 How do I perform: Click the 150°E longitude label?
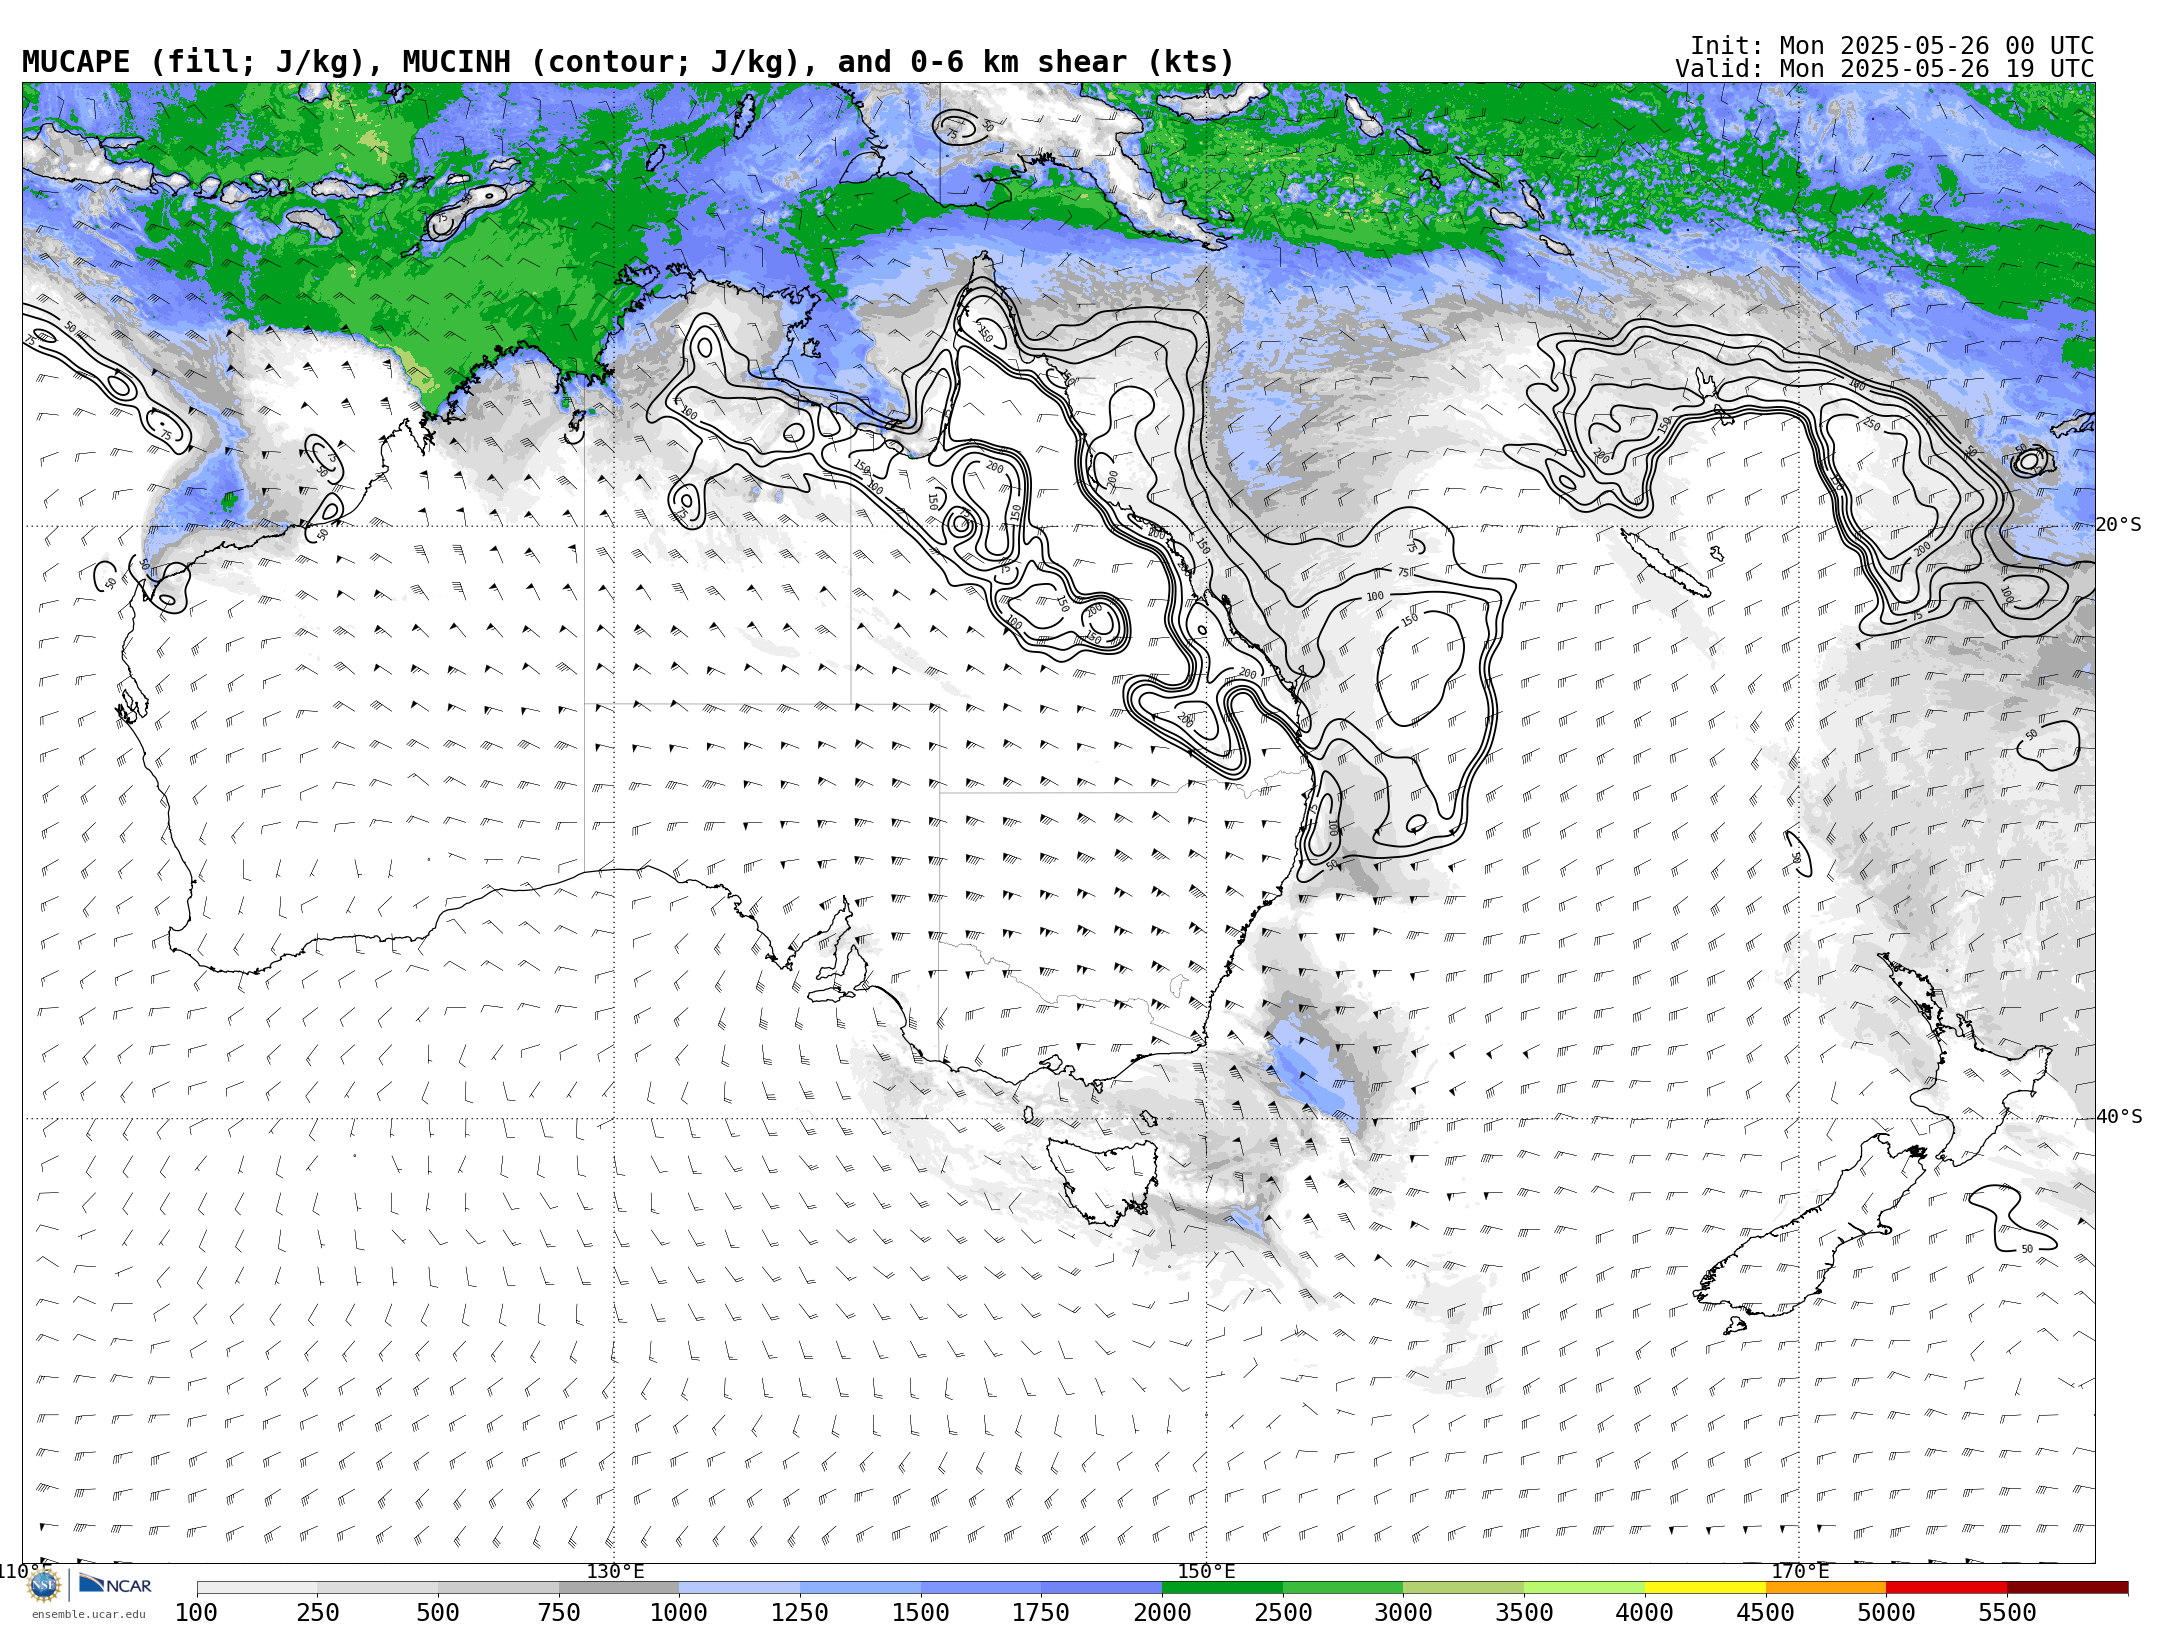click(1206, 1571)
